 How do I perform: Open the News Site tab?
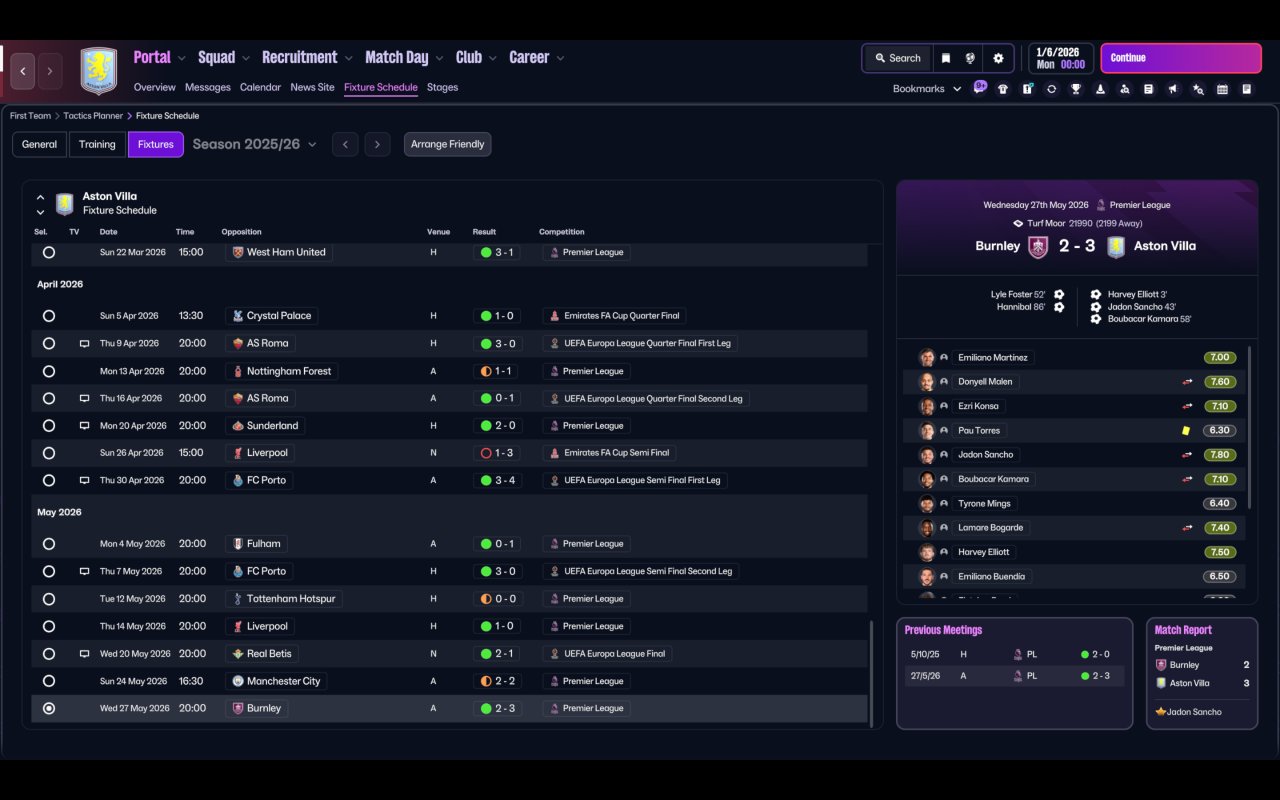[312, 88]
